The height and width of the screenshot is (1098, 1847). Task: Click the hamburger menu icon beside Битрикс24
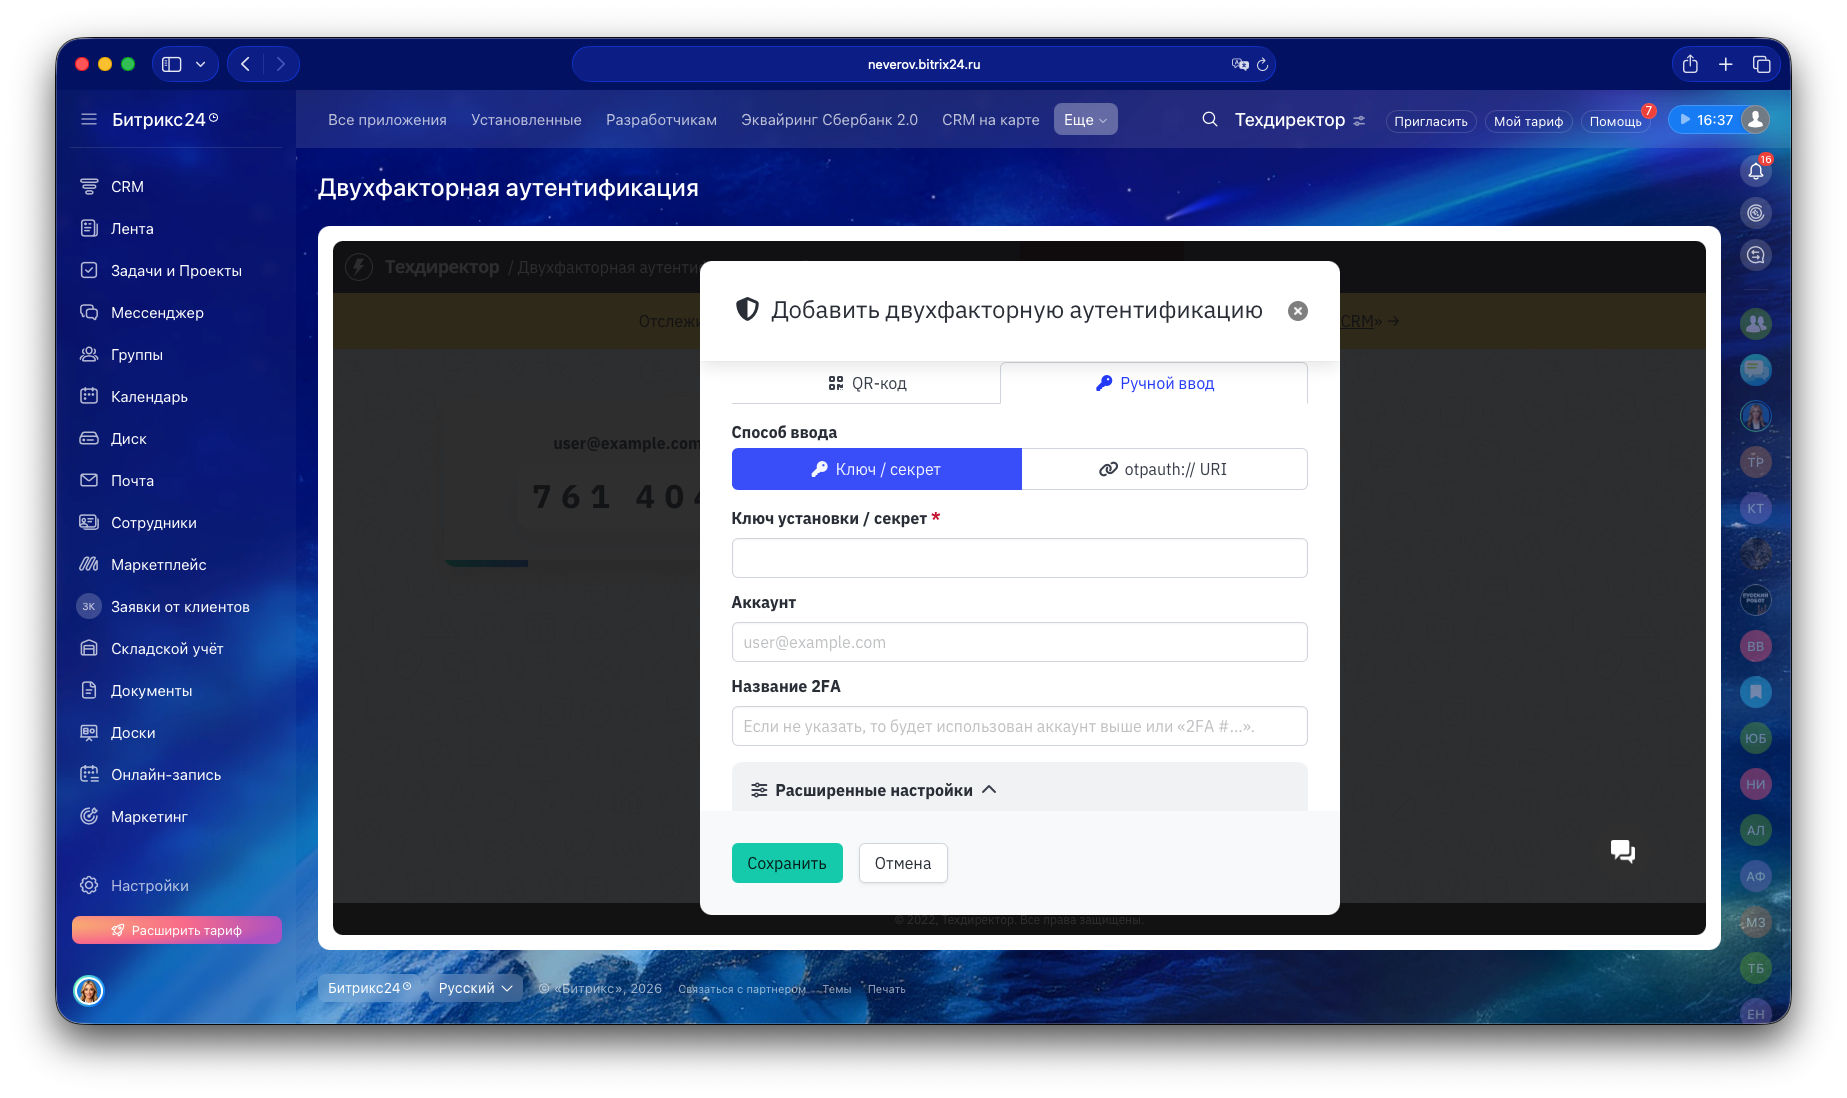(89, 120)
